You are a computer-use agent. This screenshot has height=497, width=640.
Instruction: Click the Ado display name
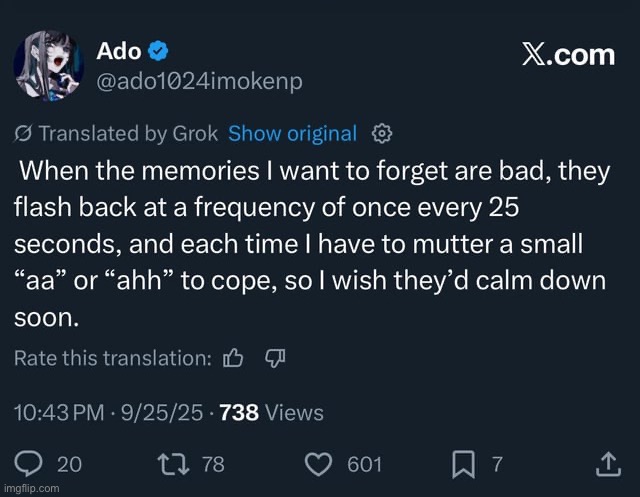(118, 51)
